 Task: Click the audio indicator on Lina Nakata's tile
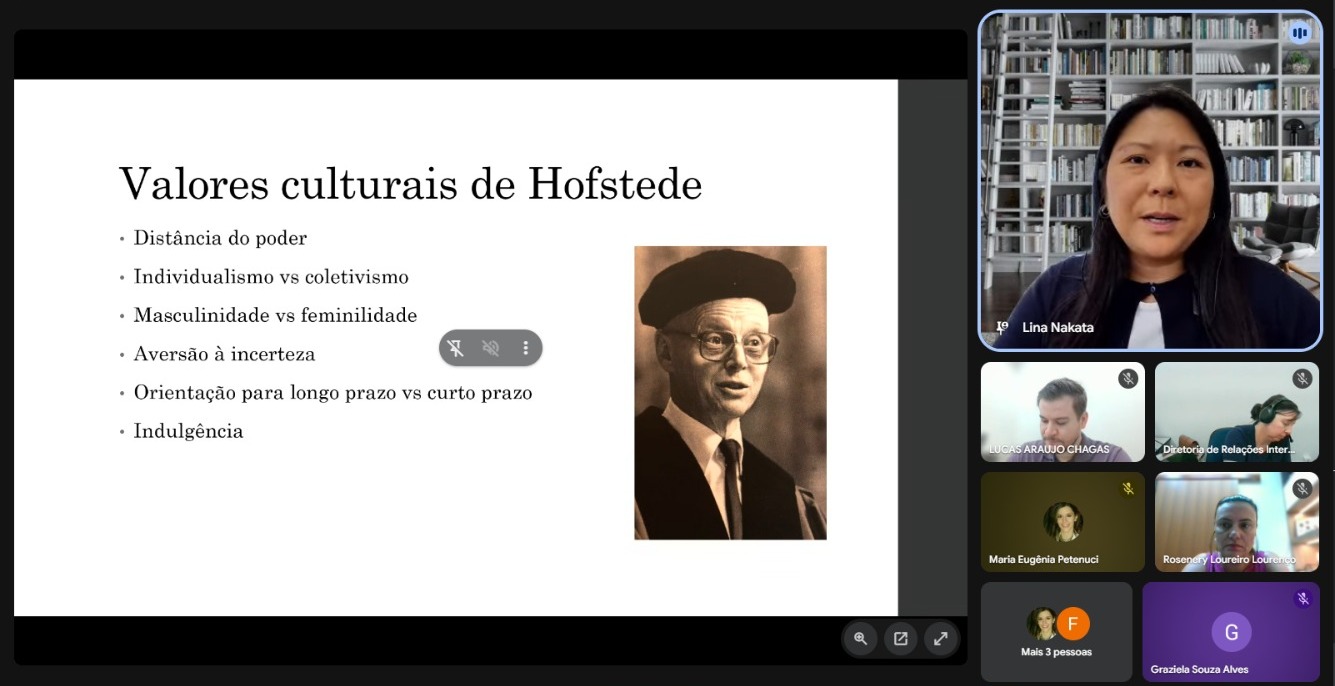pos(1299,33)
